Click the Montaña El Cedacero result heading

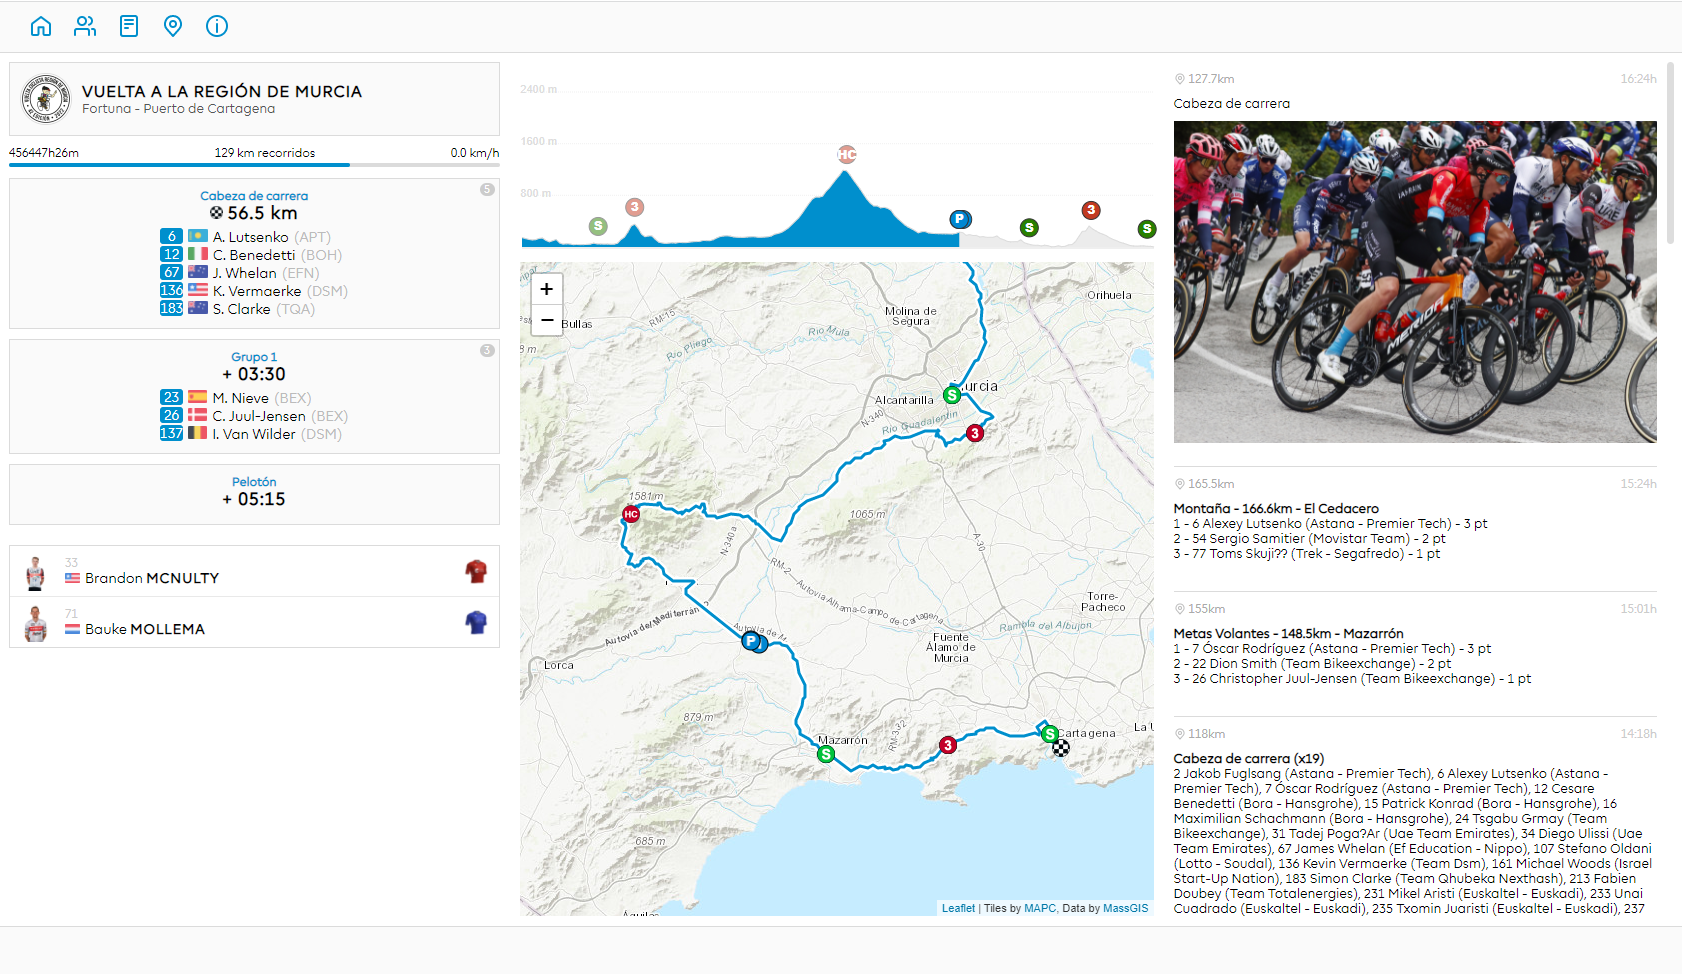click(x=1276, y=509)
